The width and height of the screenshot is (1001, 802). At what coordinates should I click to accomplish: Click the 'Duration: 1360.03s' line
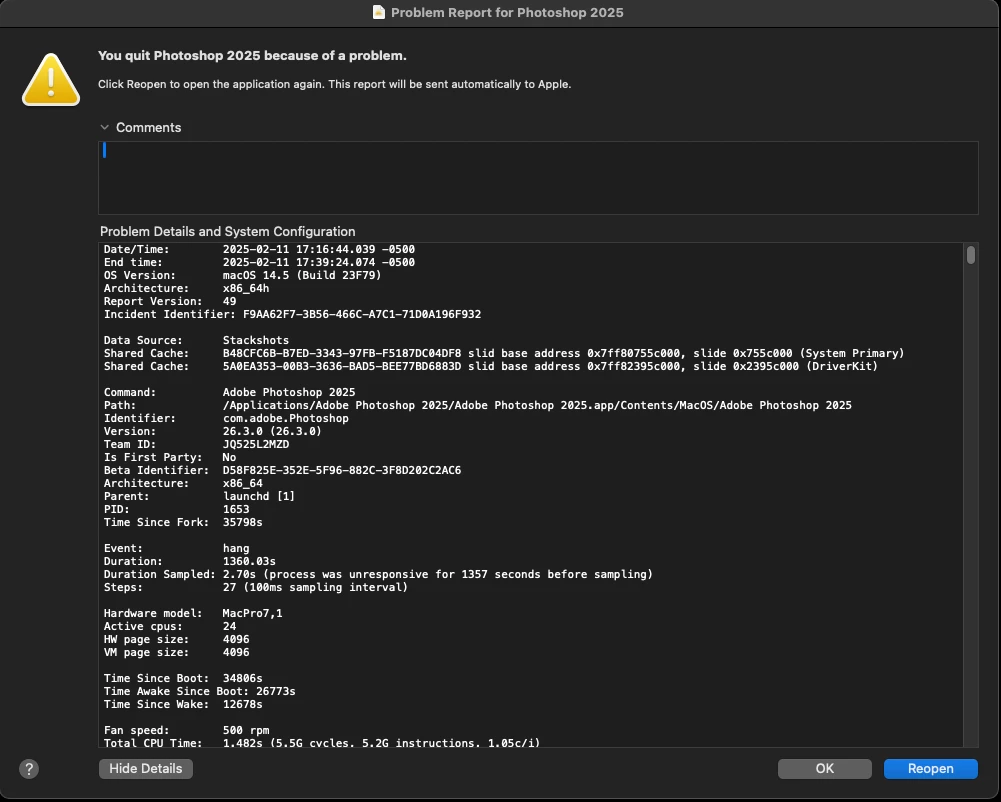click(190, 561)
